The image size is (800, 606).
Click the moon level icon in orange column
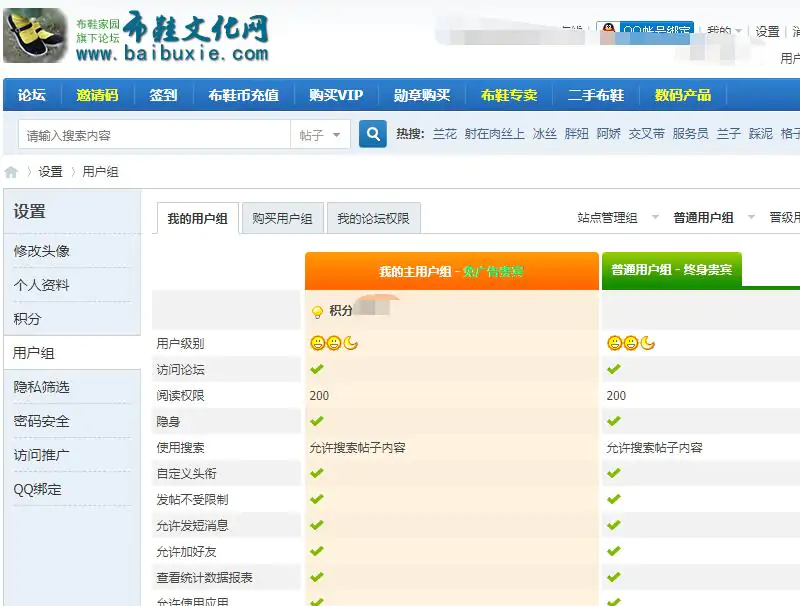pyautogui.click(x=351, y=343)
